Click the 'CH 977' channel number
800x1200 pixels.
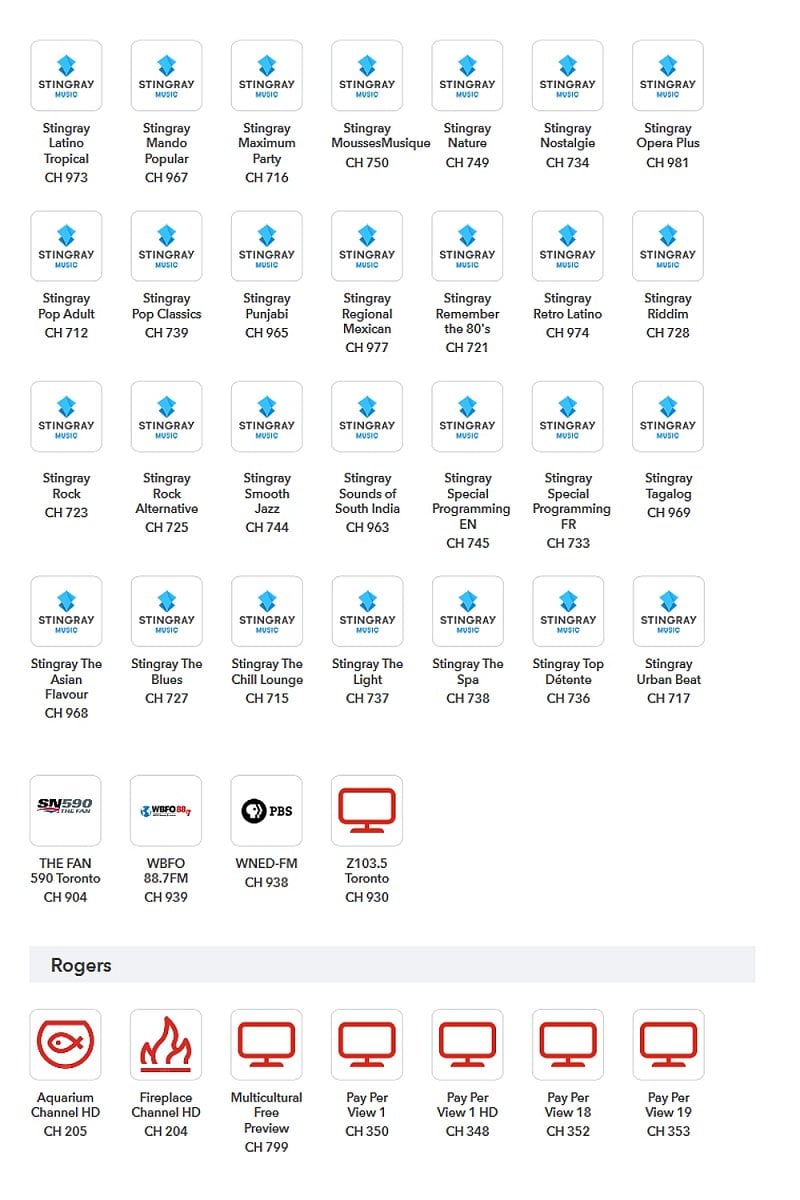[x=367, y=348]
